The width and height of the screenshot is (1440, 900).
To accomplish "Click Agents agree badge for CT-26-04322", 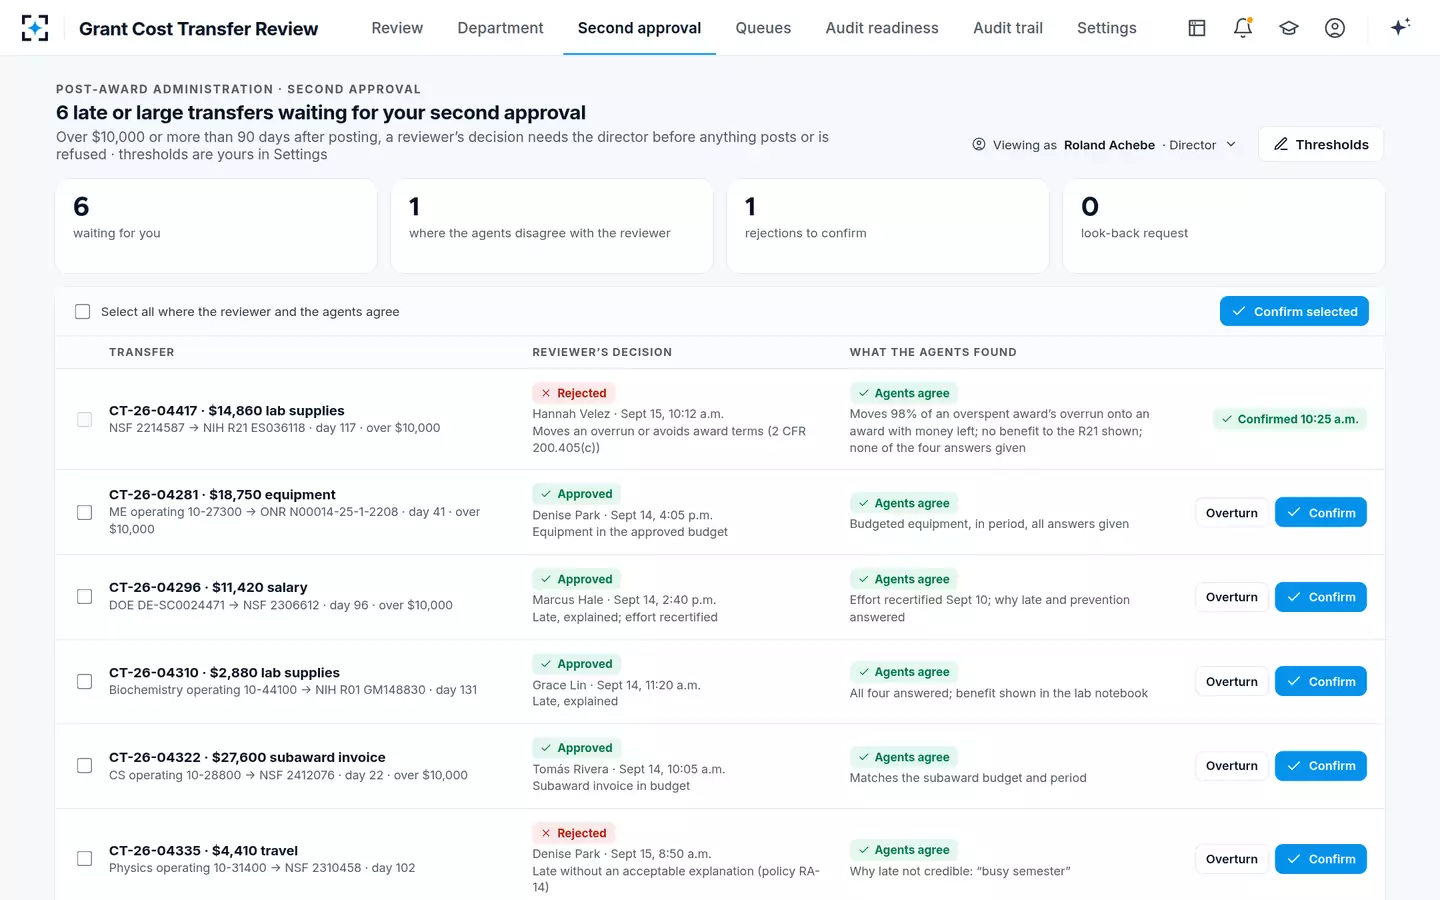I will coord(904,757).
